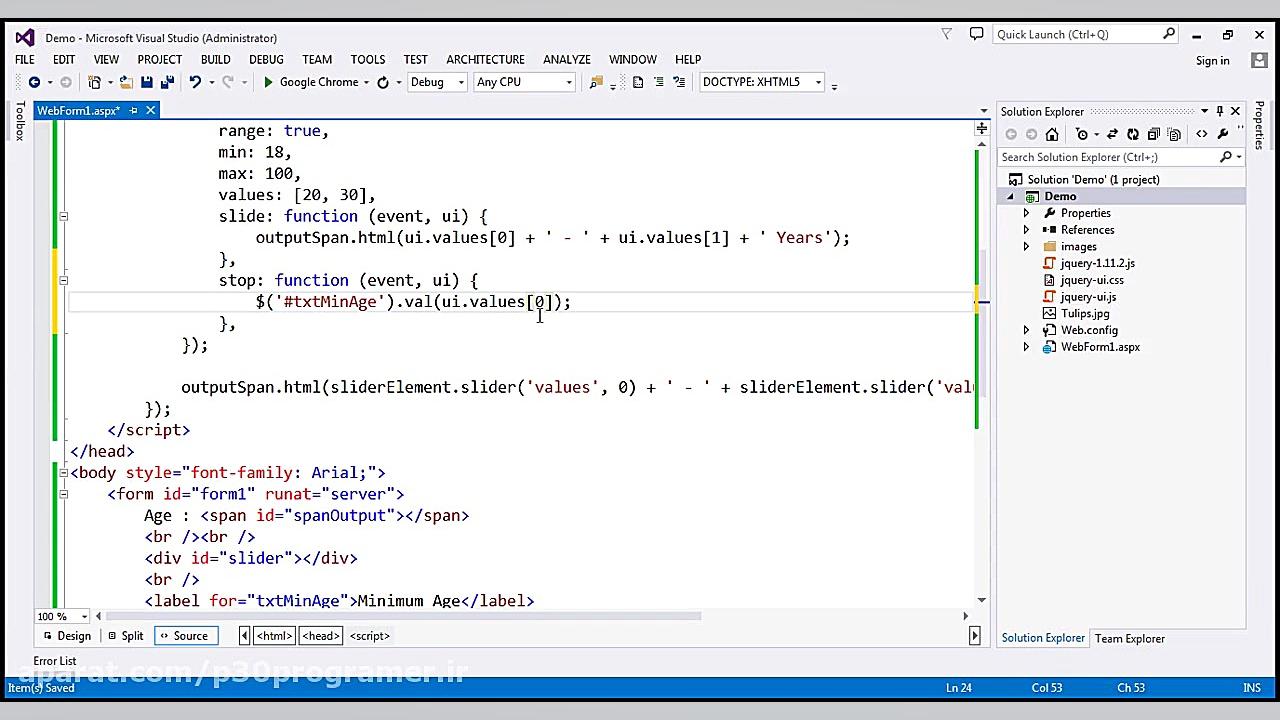The width and height of the screenshot is (1280, 720).
Task: Open the DOCTYPE: XHTML5 dropdown
Action: (762, 82)
